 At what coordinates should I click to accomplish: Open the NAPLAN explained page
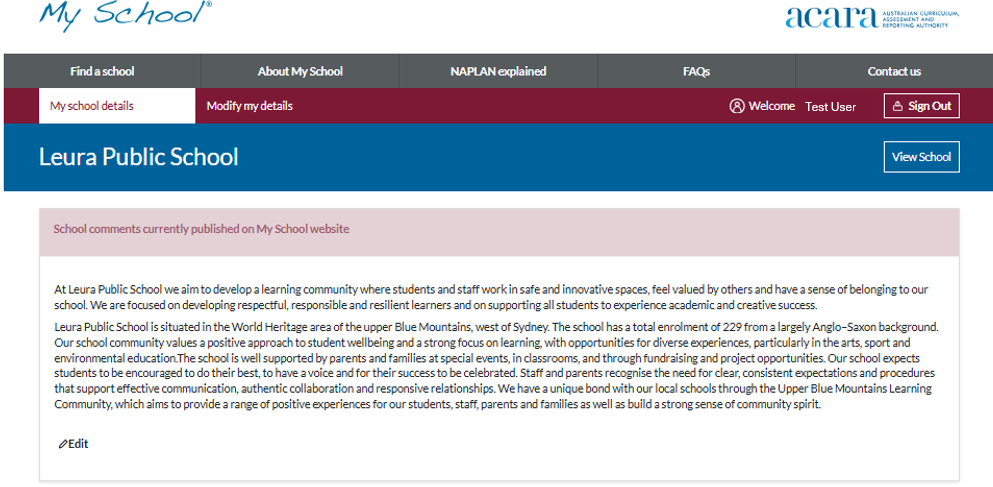(498, 71)
